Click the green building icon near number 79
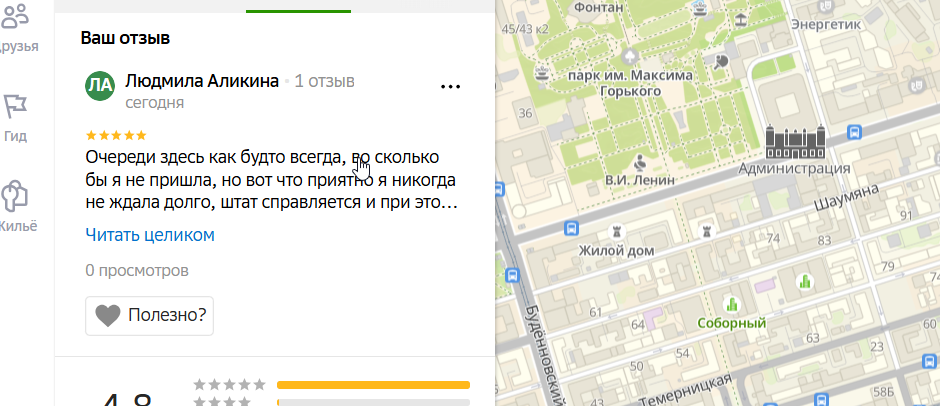940x406 pixels. click(x=804, y=281)
